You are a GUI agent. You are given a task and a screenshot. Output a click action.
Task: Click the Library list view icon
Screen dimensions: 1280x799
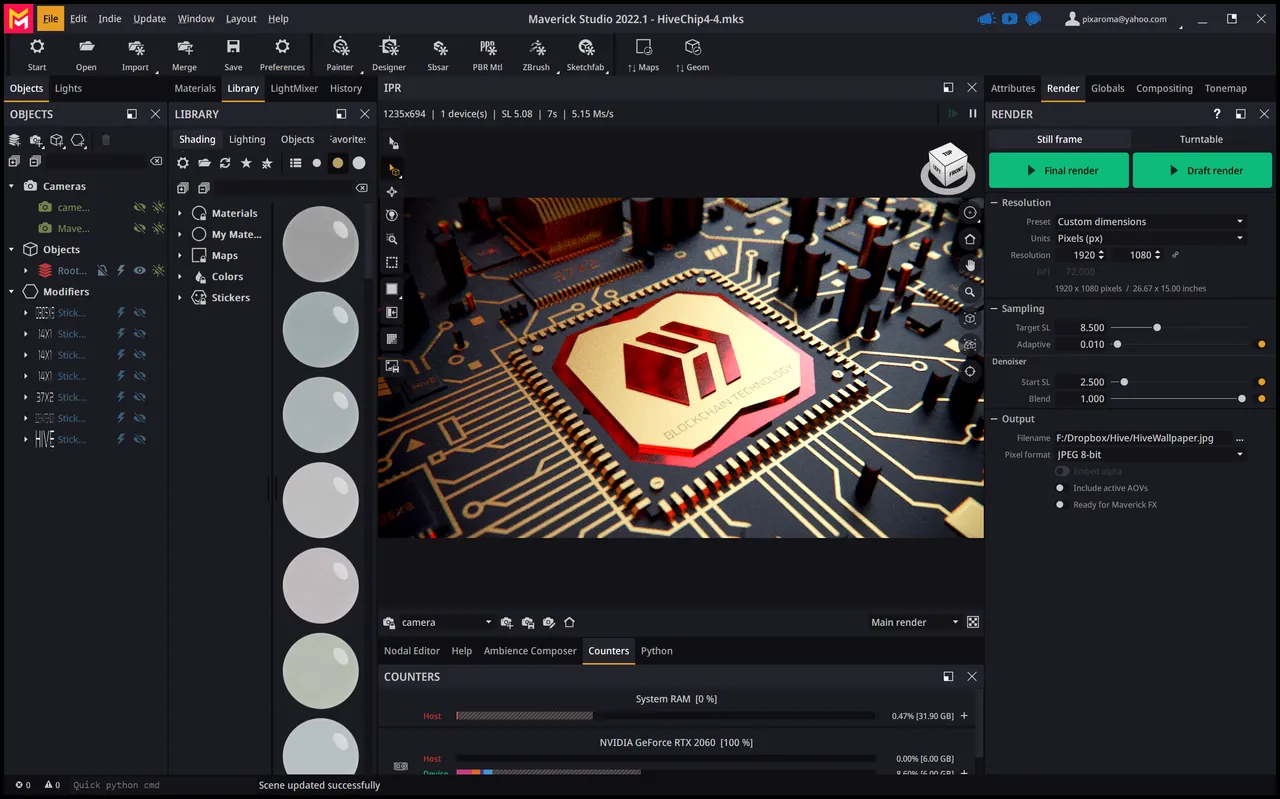(295, 163)
